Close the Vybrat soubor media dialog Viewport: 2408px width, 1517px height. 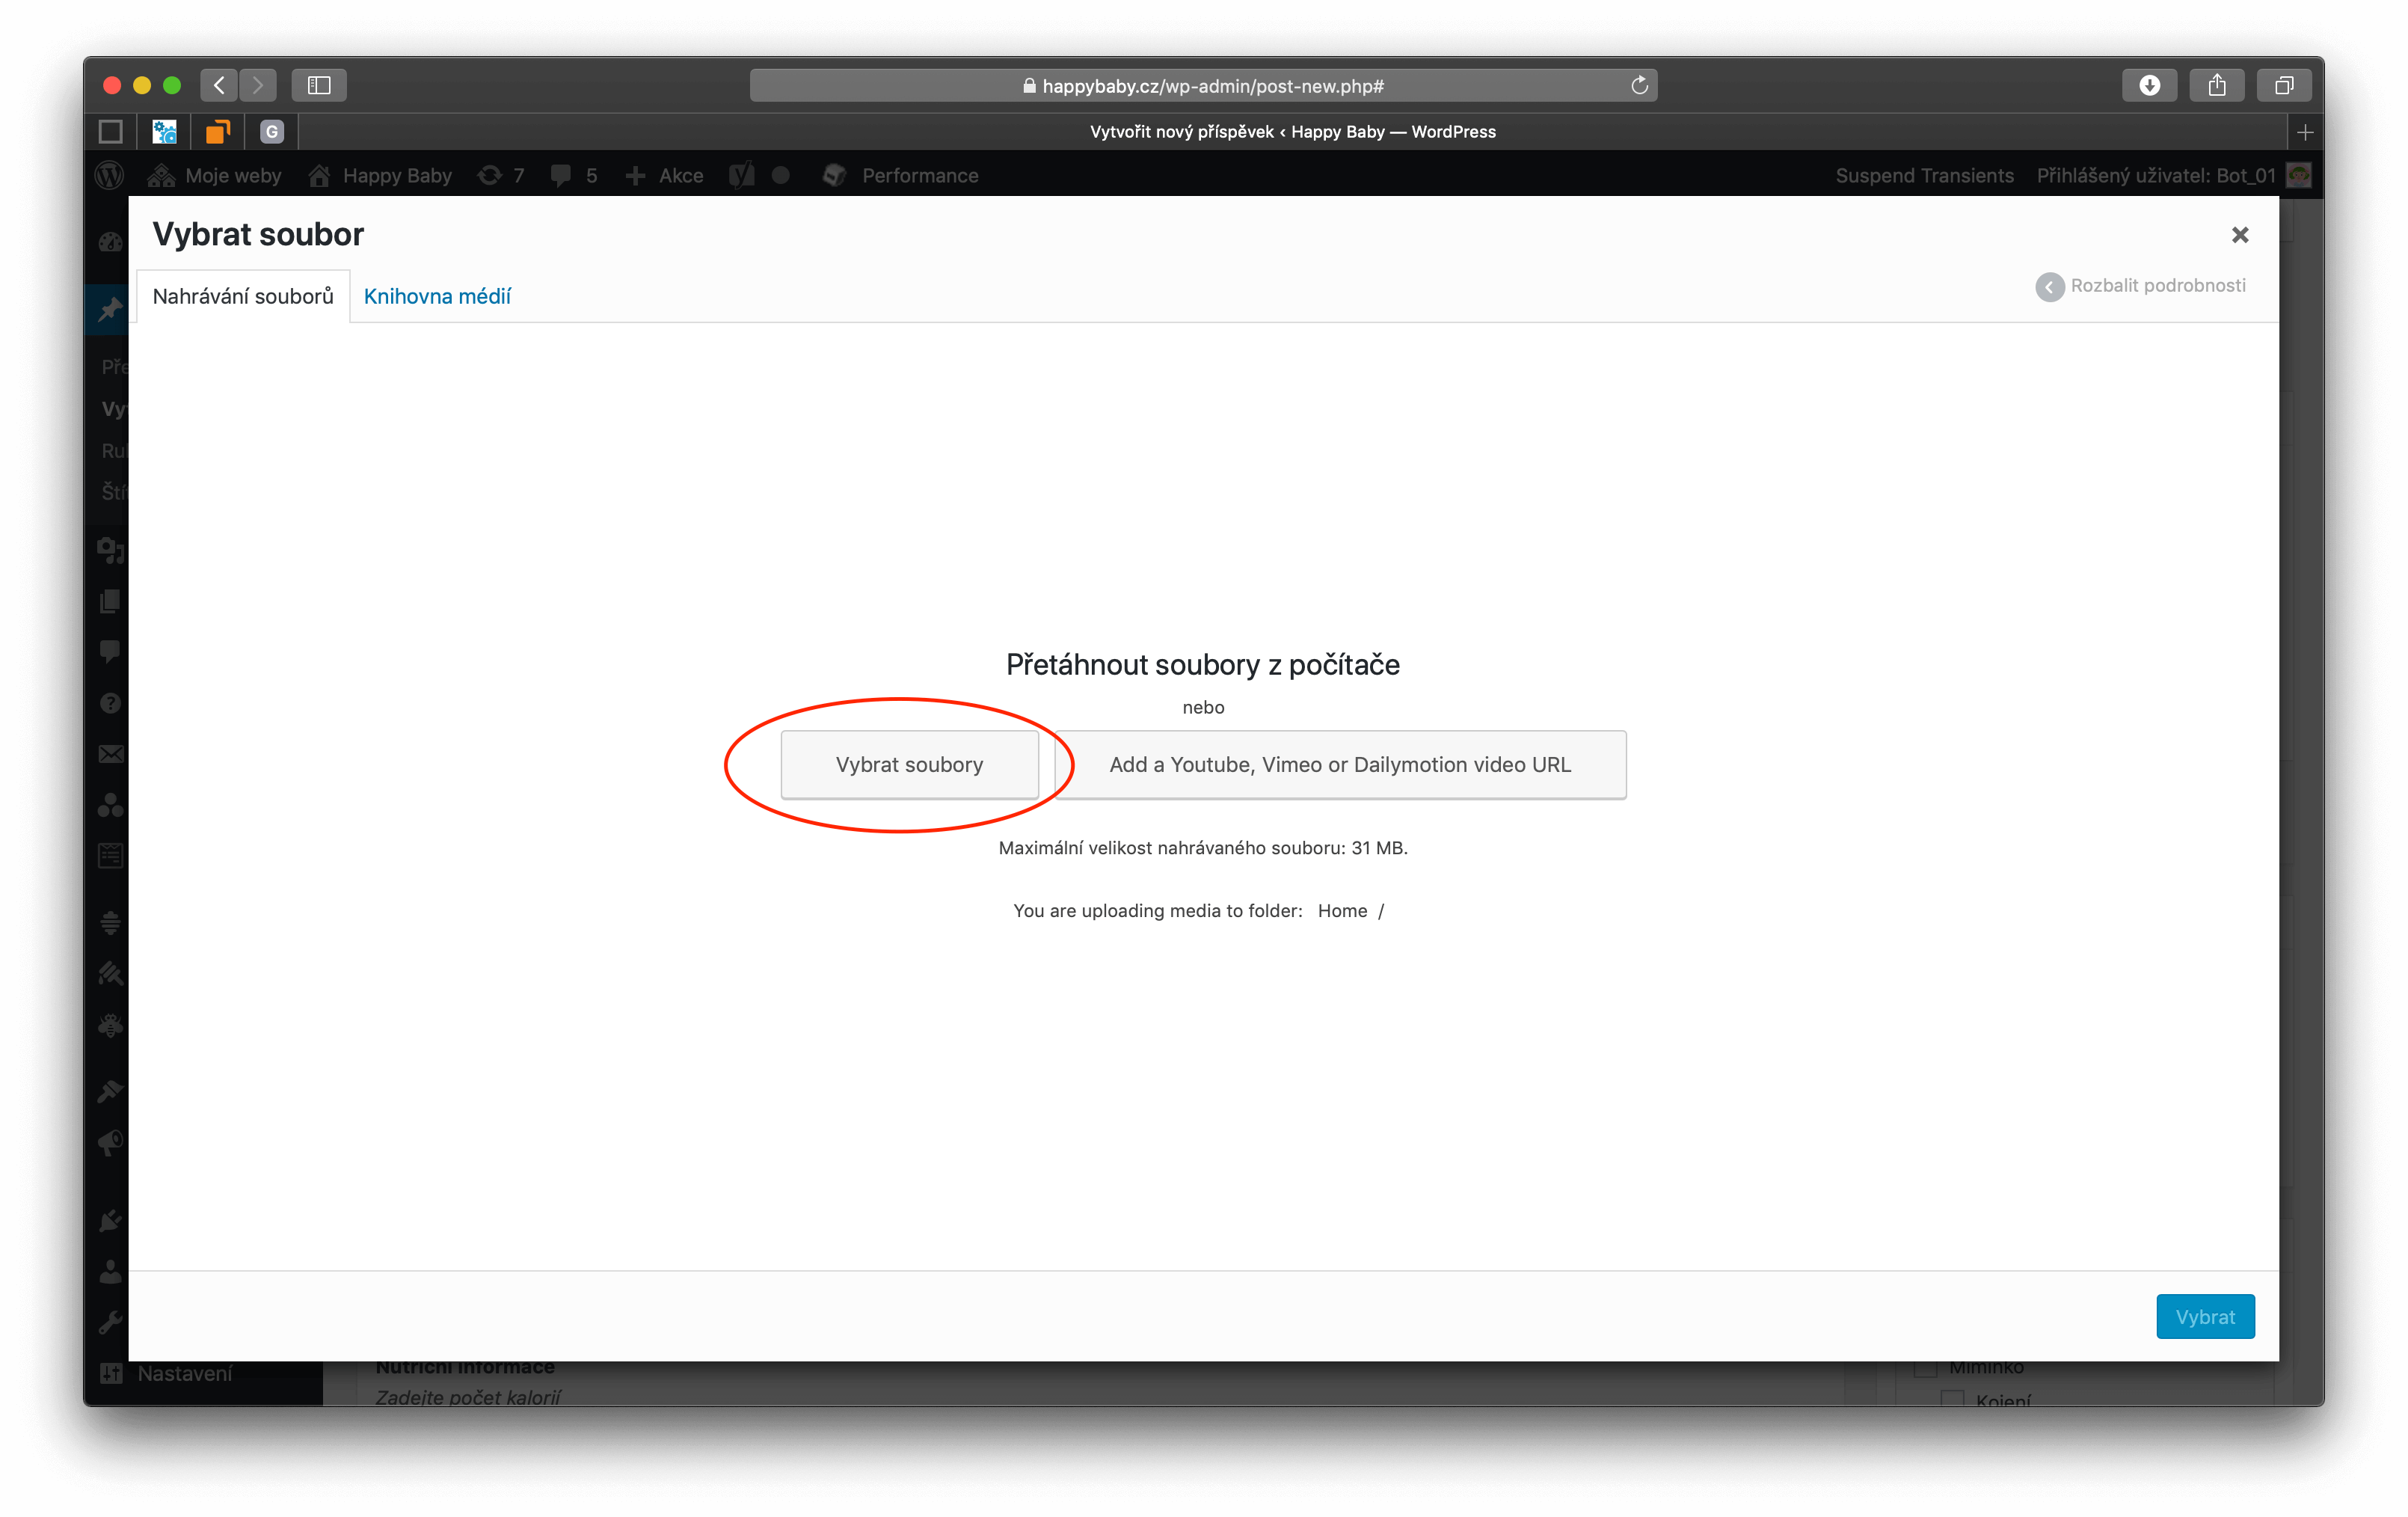pyautogui.click(x=2239, y=235)
